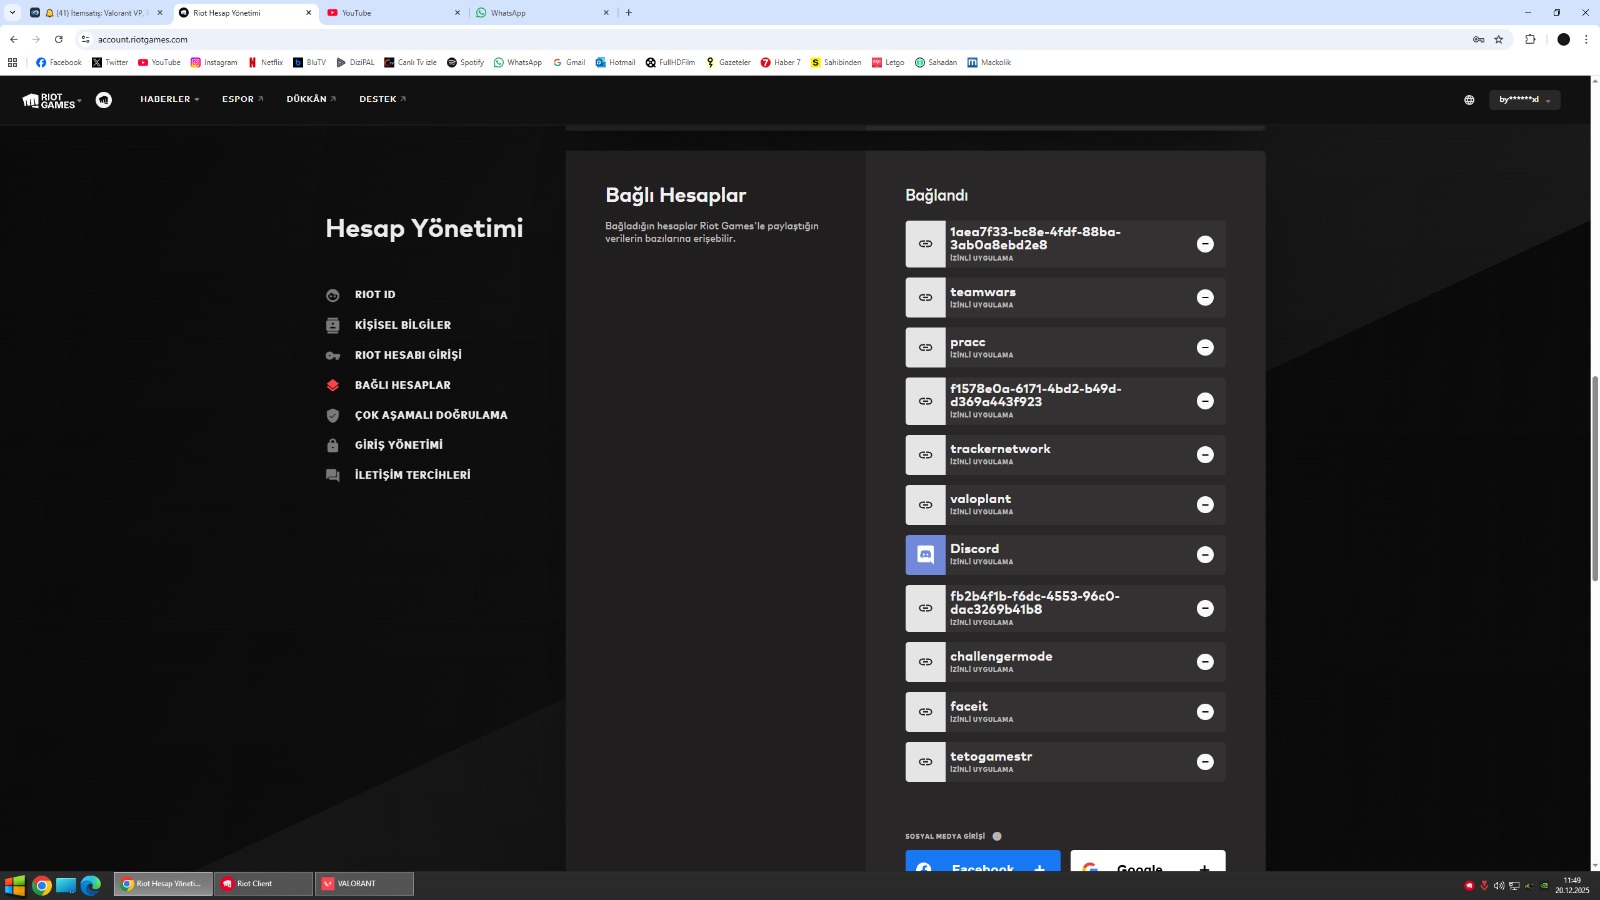Remove the fb2b4f1b connected app
This screenshot has height=900, width=1600.
[x=1205, y=608]
